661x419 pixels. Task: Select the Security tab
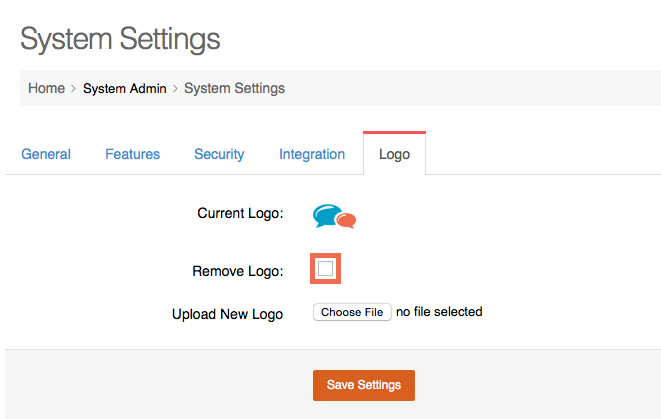coord(219,154)
